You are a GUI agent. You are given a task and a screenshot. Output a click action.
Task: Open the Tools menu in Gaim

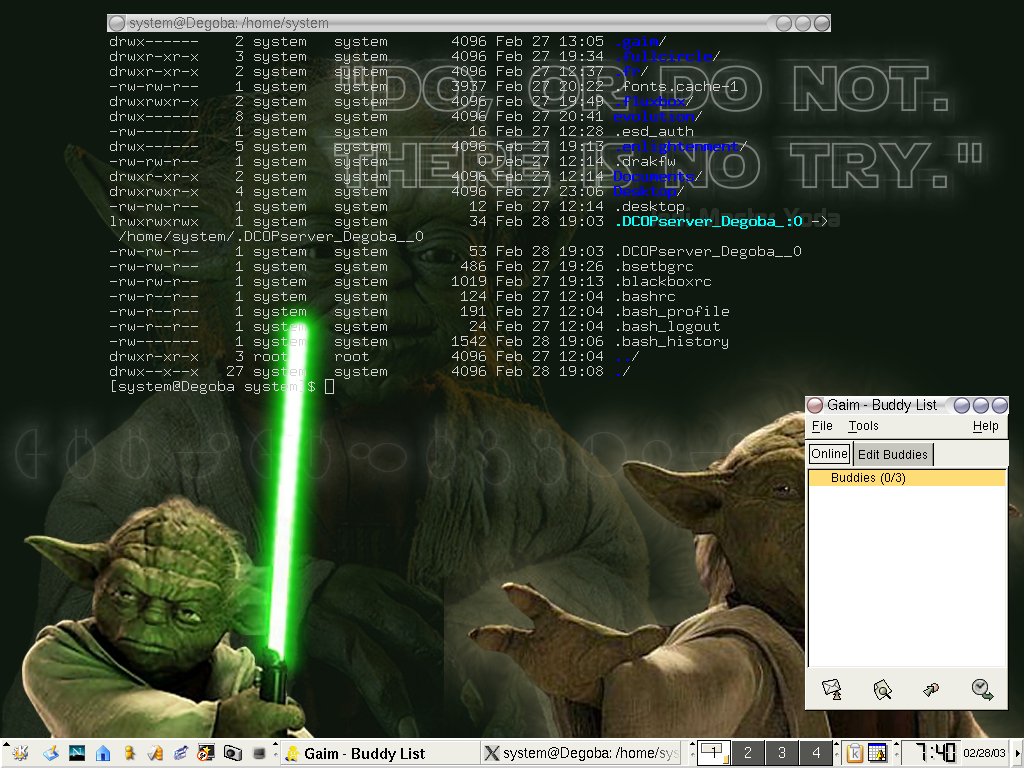(863, 426)
